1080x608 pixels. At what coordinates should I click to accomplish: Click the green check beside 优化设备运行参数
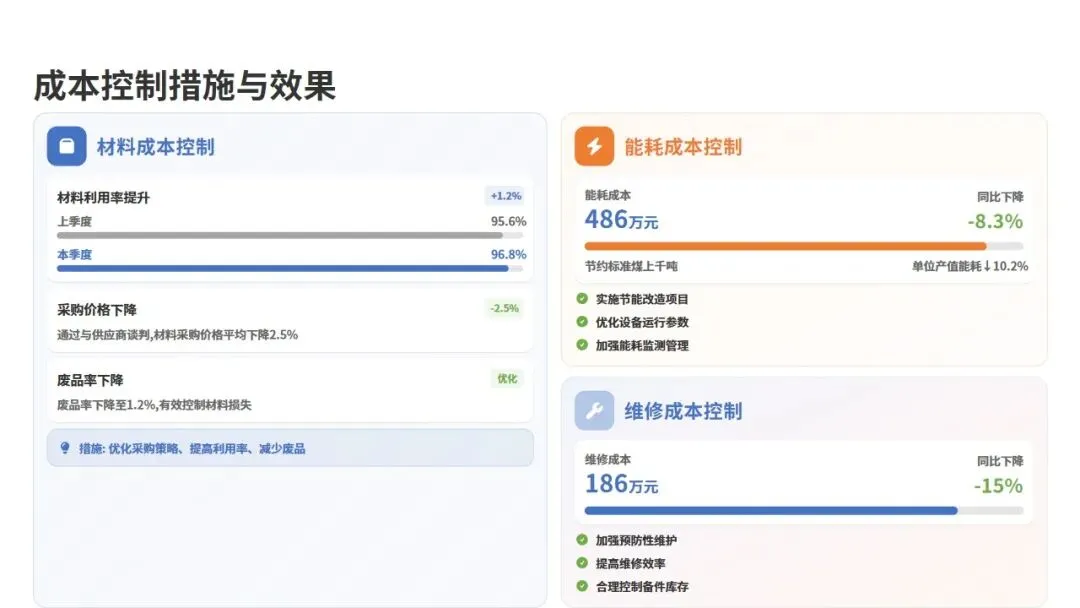pos(582,322)
